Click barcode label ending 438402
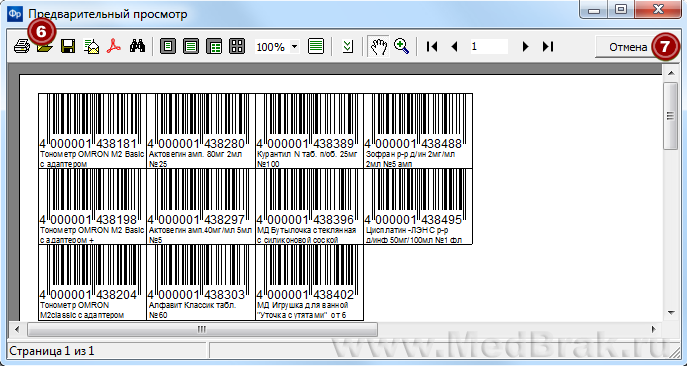Viewport: 687px width, 366px height. (x=309, y=282)
